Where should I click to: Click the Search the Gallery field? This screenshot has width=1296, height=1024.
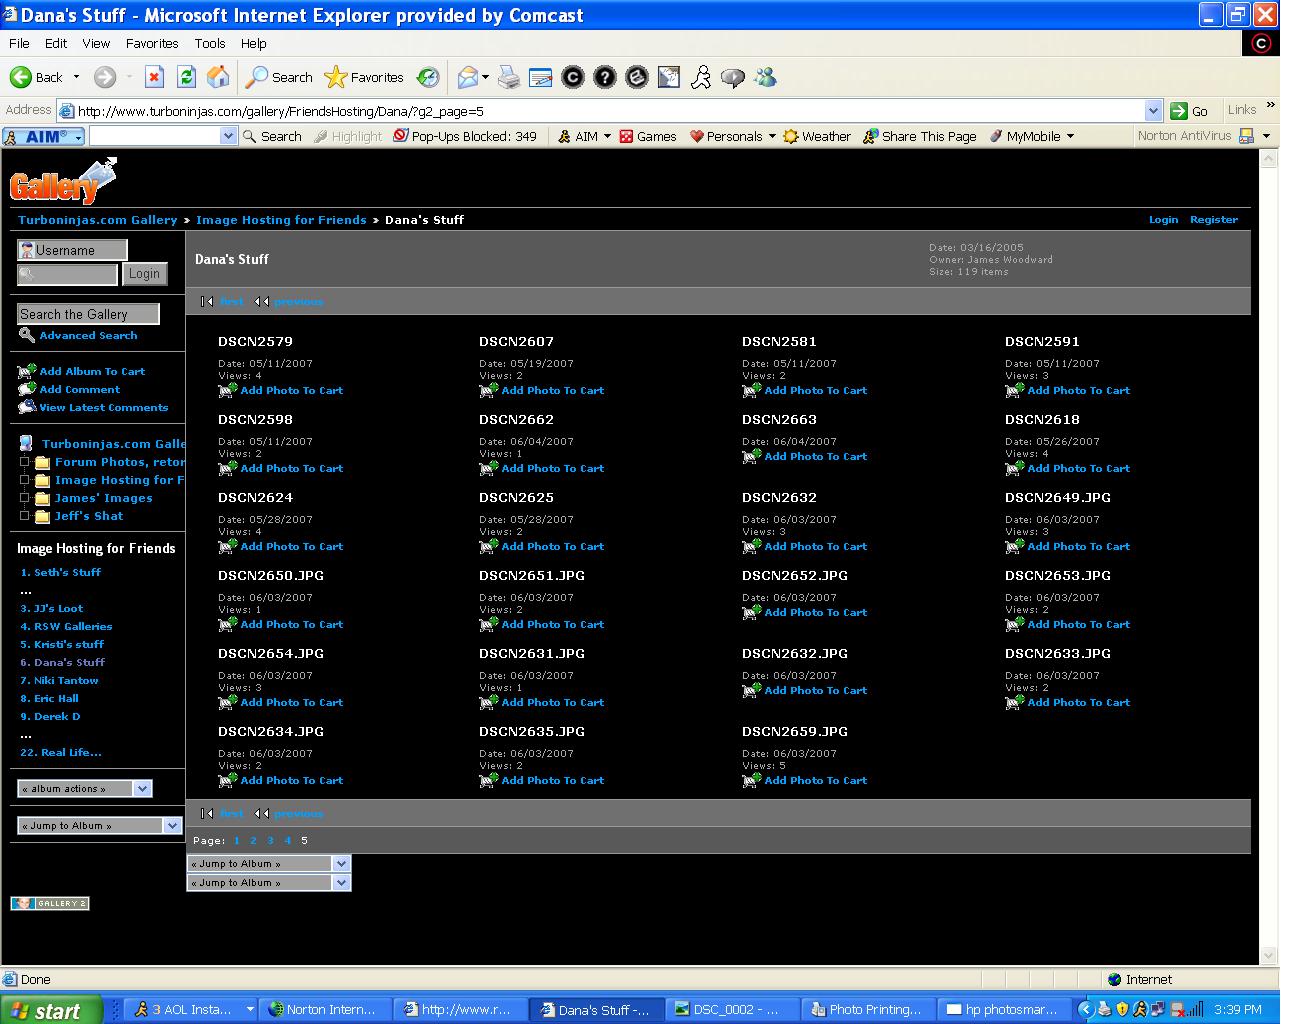click(88, 314)
